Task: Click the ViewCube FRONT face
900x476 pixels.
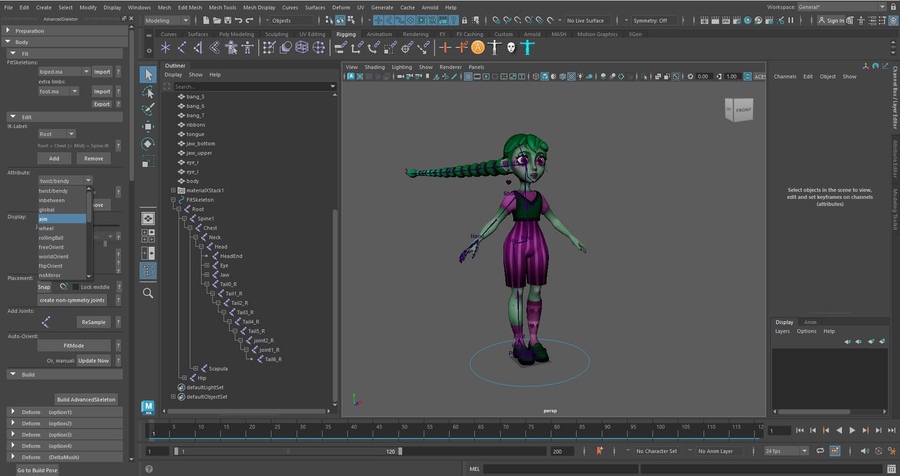Action: click(746, 112)
